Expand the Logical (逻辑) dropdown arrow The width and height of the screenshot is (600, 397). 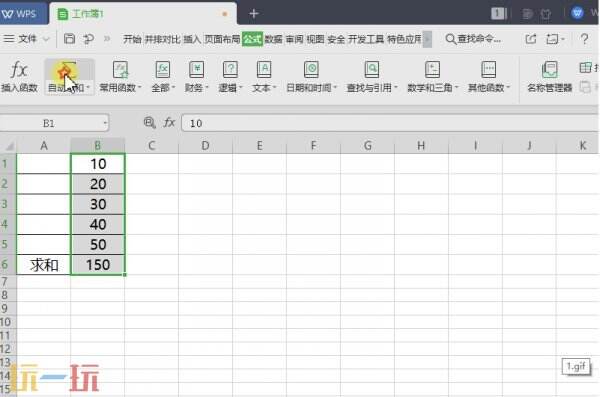(x=241, y=88)
